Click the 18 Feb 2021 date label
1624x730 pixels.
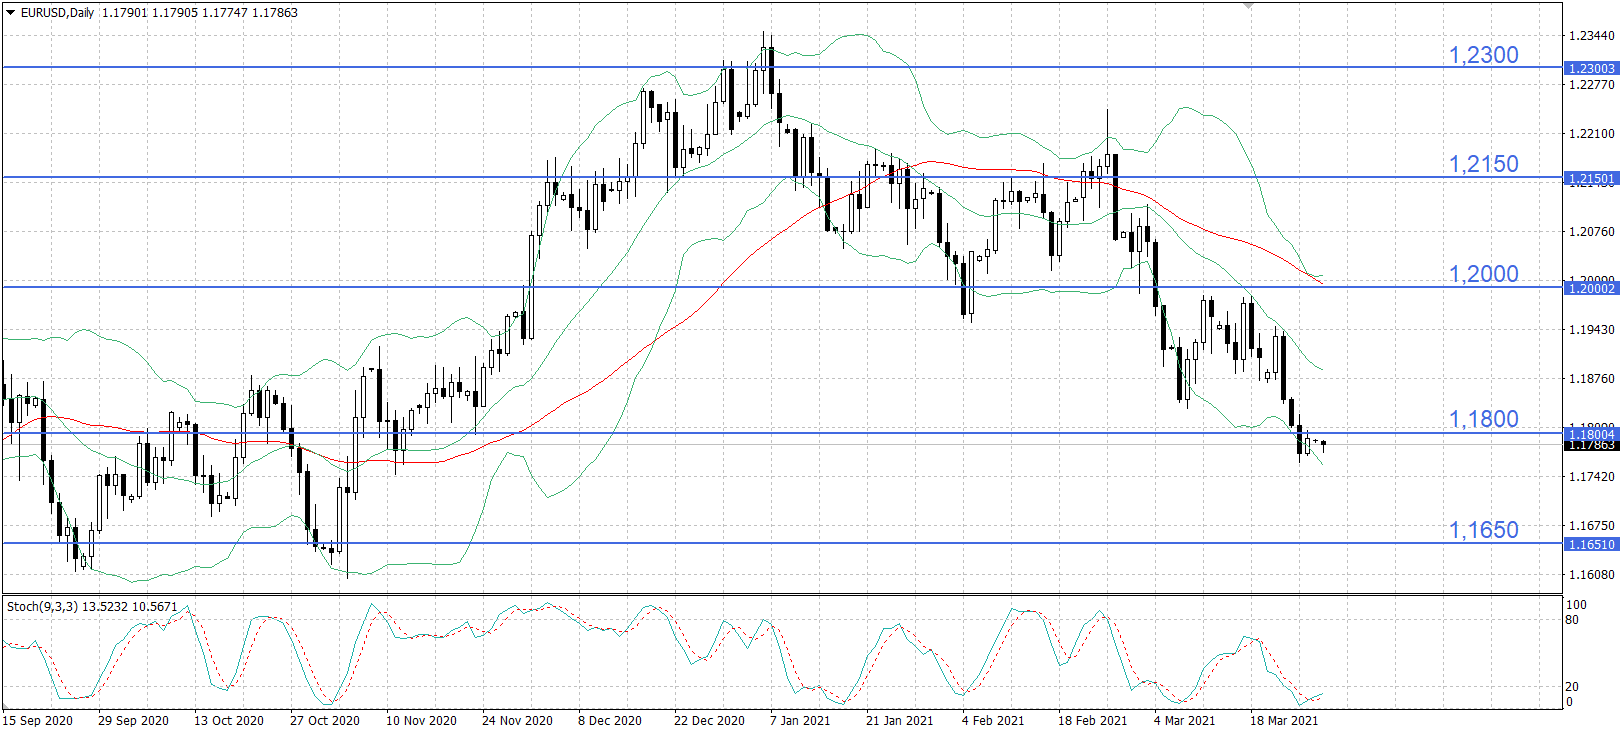1092,720
